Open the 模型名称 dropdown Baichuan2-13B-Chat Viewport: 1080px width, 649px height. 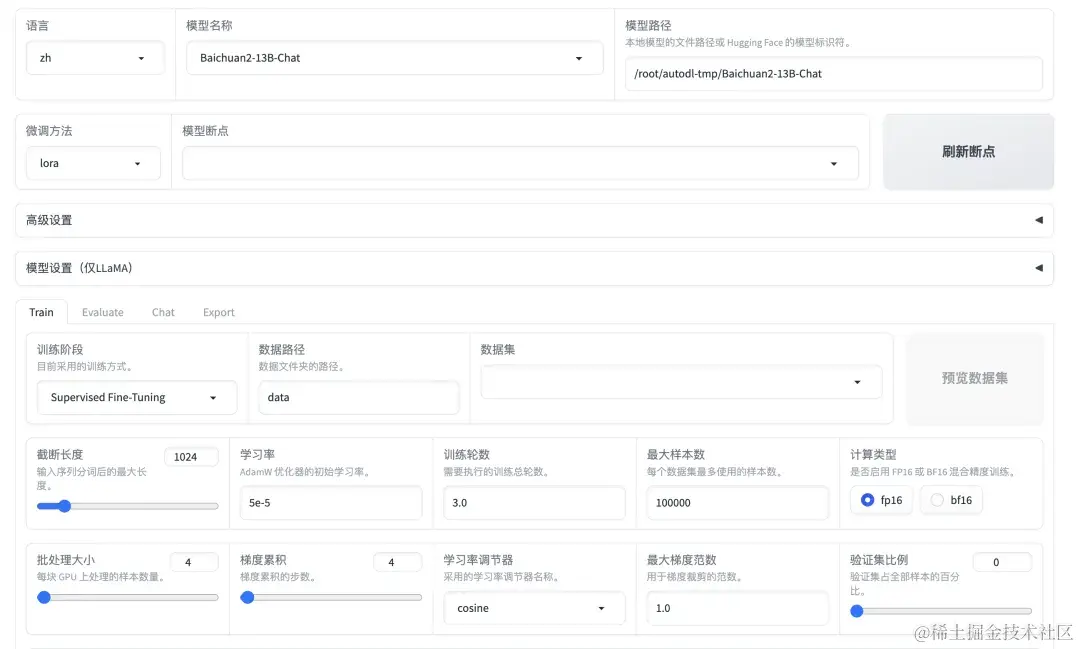click(395, 58)
